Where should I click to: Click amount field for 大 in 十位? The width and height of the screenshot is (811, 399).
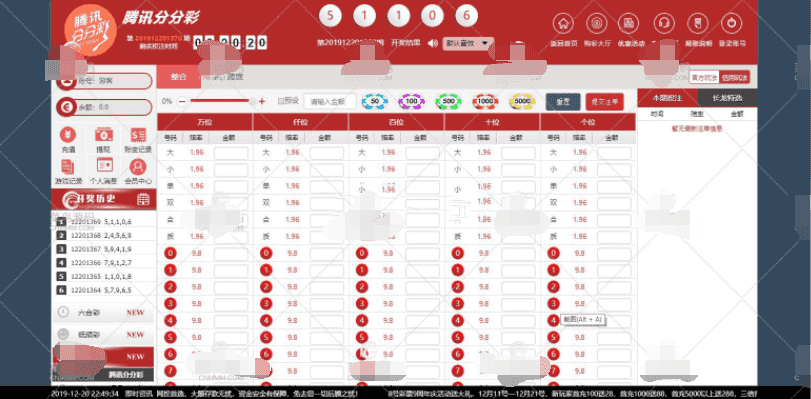[x=518, y=153]
